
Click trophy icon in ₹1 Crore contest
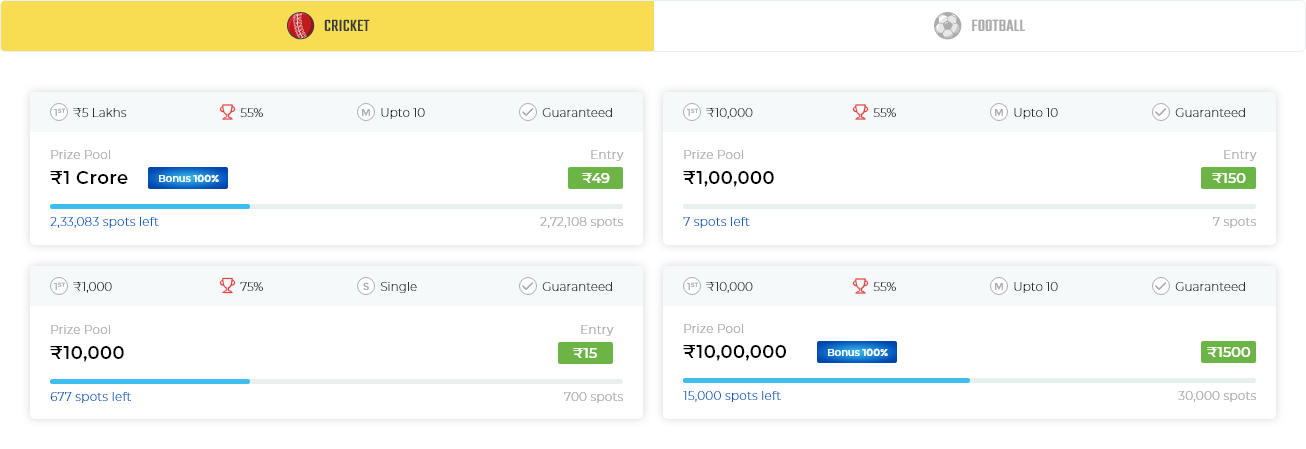(x=226, y=112)
